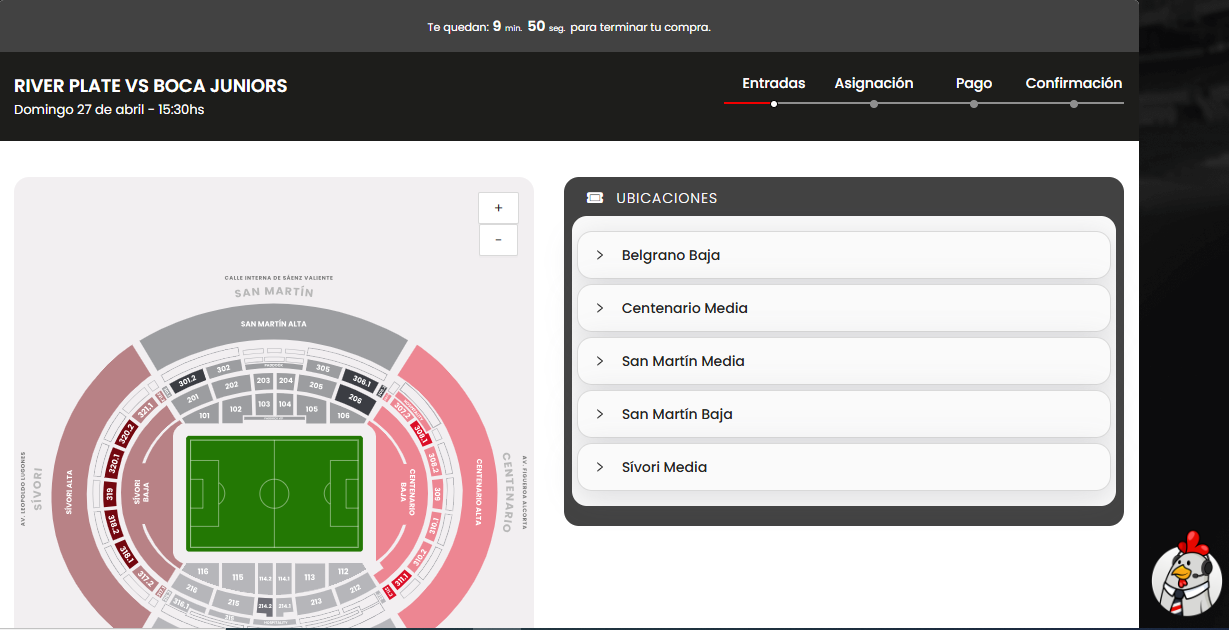
Task: Click the San Martín Alta stand
Action: click(x=273, y=326)
